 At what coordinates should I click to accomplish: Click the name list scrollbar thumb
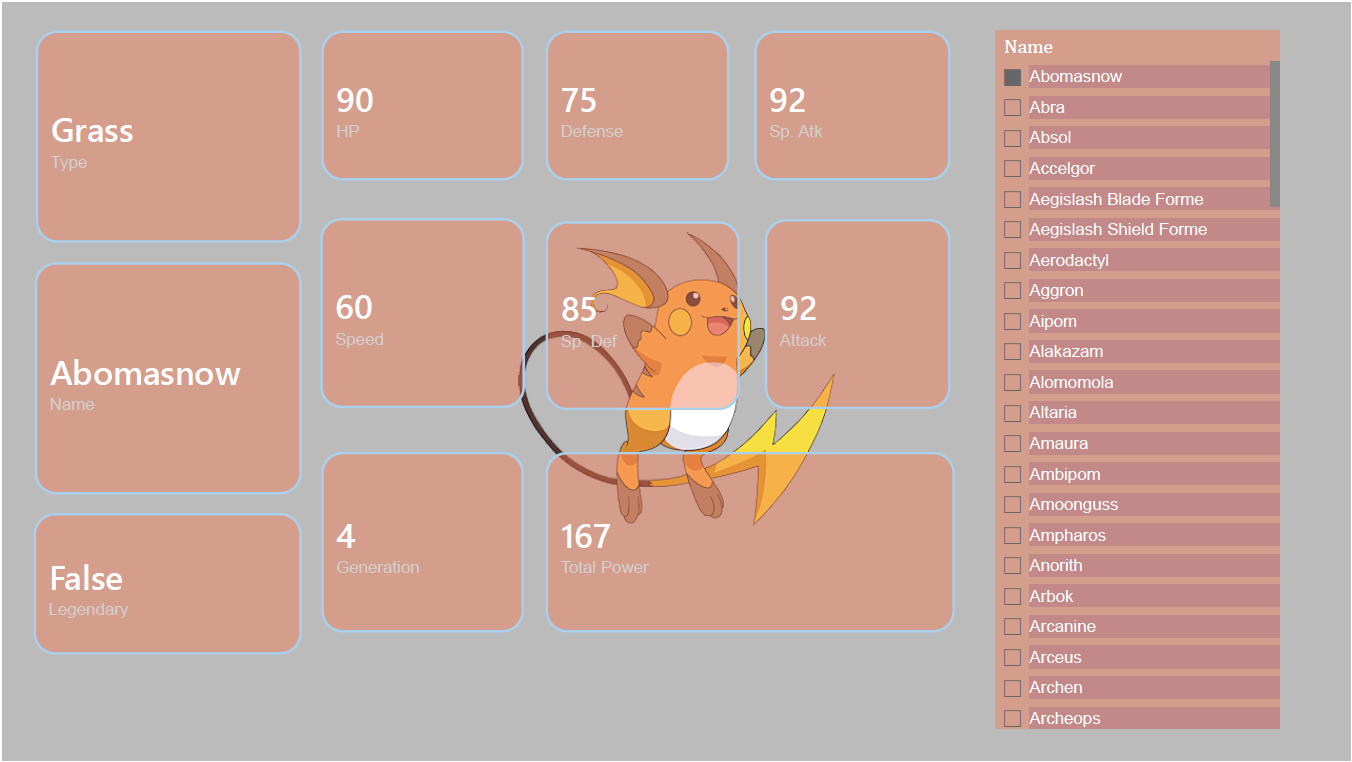point(1275,134)
